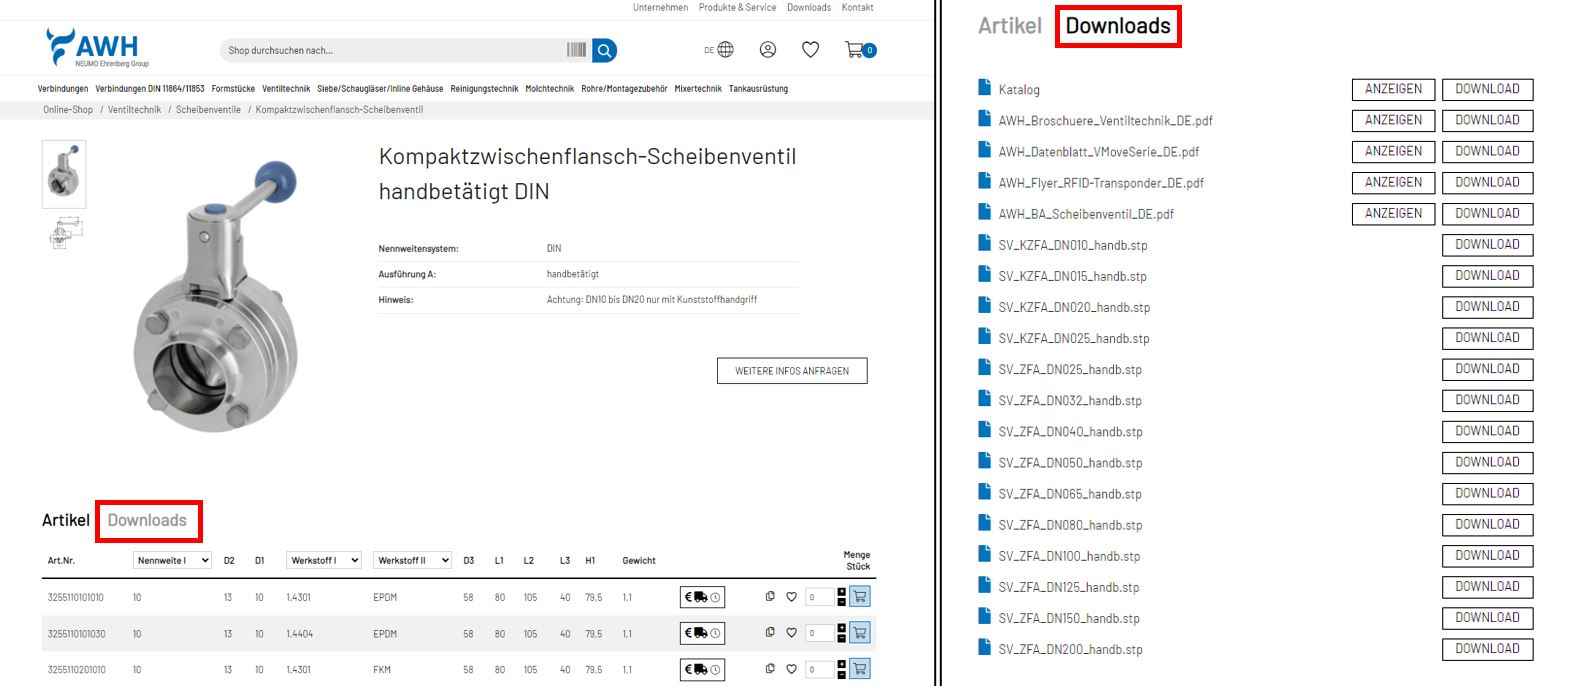Download the SV_KZFA_DN010_handb.stp file
1585x686 pixels.
pyautogui.click(x=1487, y=245)
